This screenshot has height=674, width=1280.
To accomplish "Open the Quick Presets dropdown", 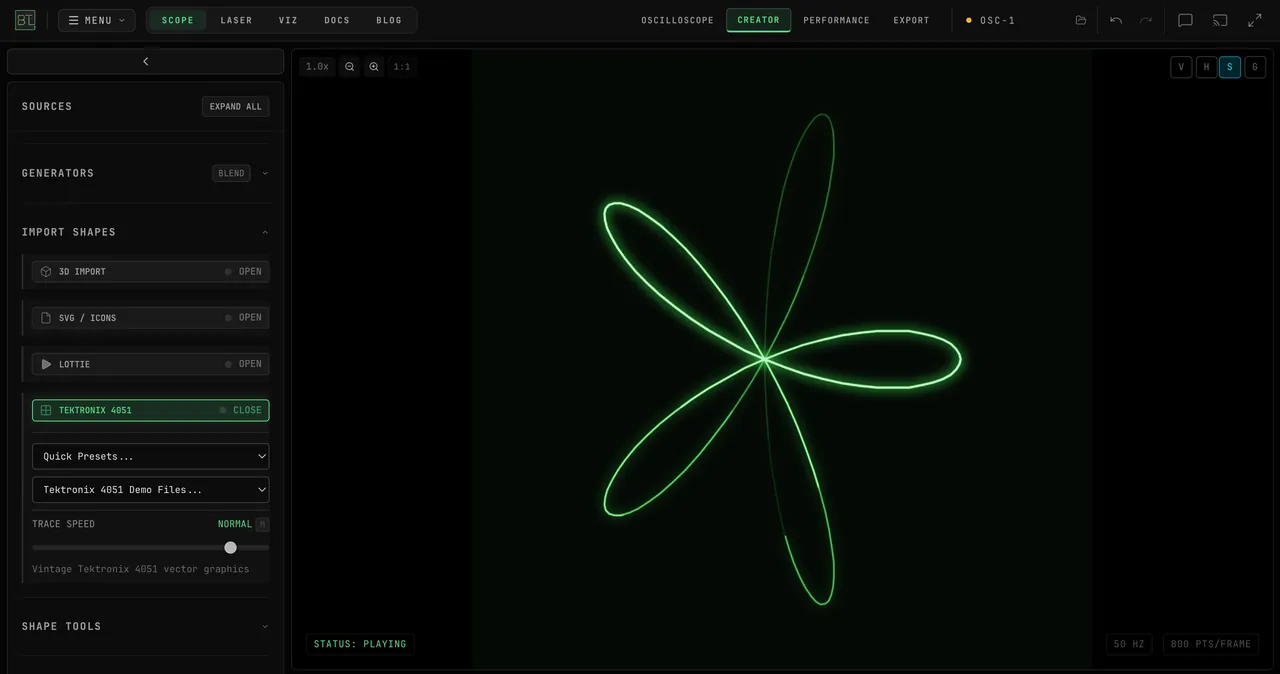I will pos(151,456).
